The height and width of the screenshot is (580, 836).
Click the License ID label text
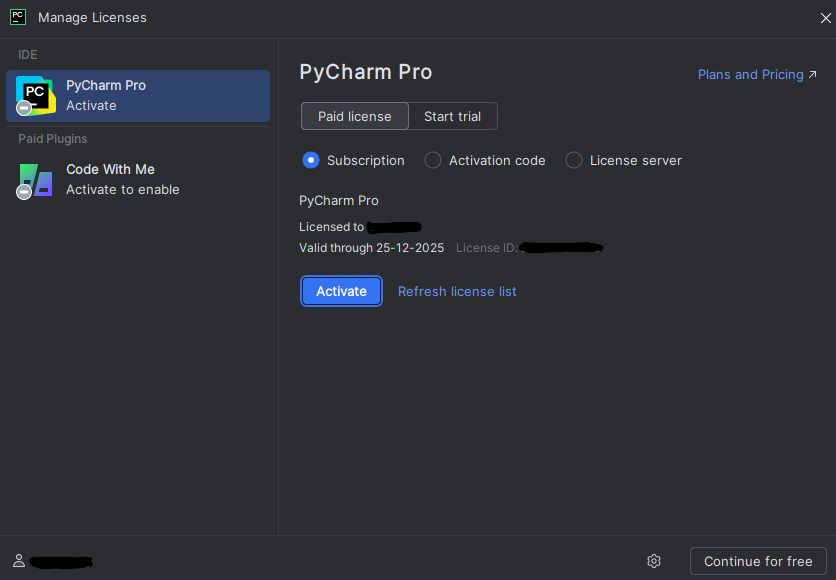tap(486, 248)
